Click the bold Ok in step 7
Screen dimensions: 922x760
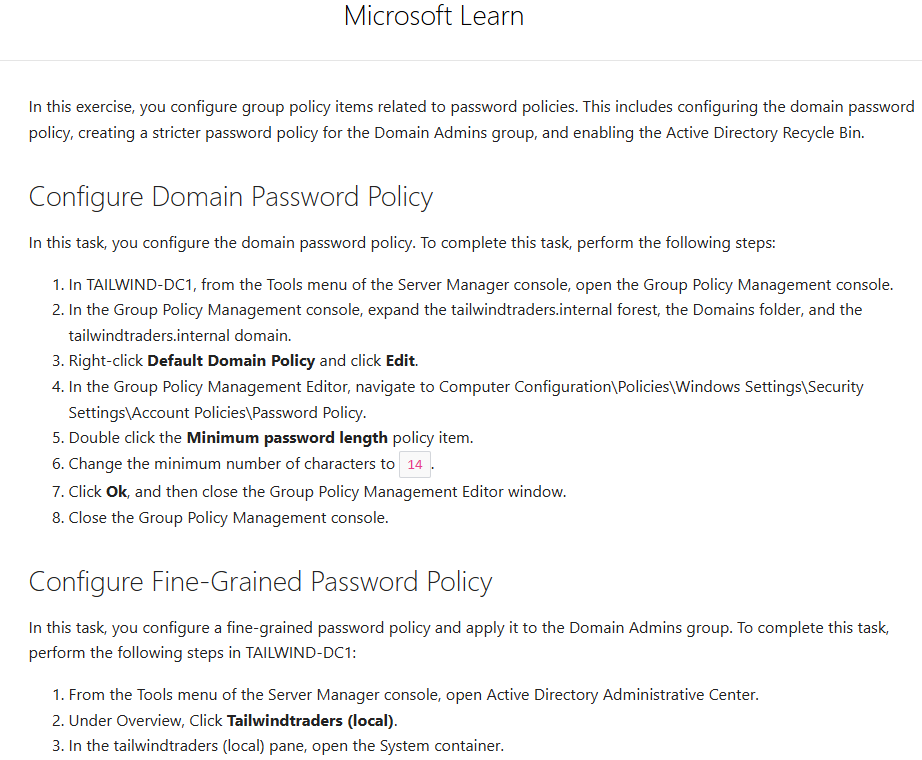(116, 492)
